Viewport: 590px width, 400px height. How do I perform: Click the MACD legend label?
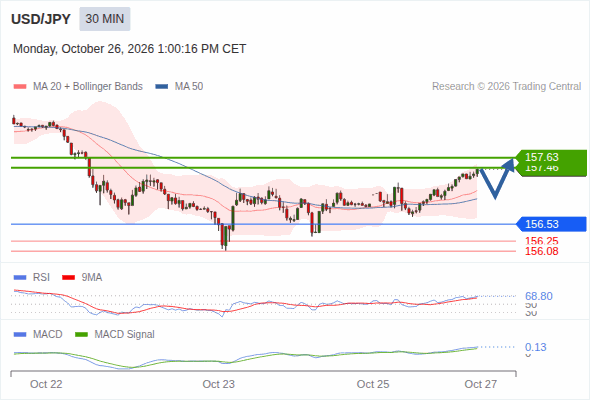(48, 334)
